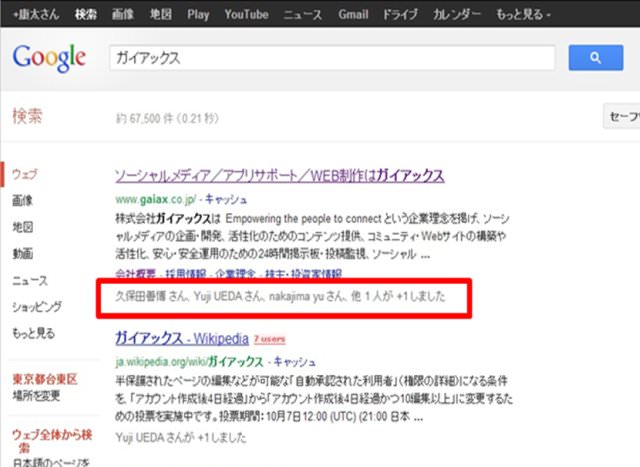Viewport: 640px width, 467px height.
Task: Open the 株主・投資家情報 sitelink
Action: click(303, 274)
